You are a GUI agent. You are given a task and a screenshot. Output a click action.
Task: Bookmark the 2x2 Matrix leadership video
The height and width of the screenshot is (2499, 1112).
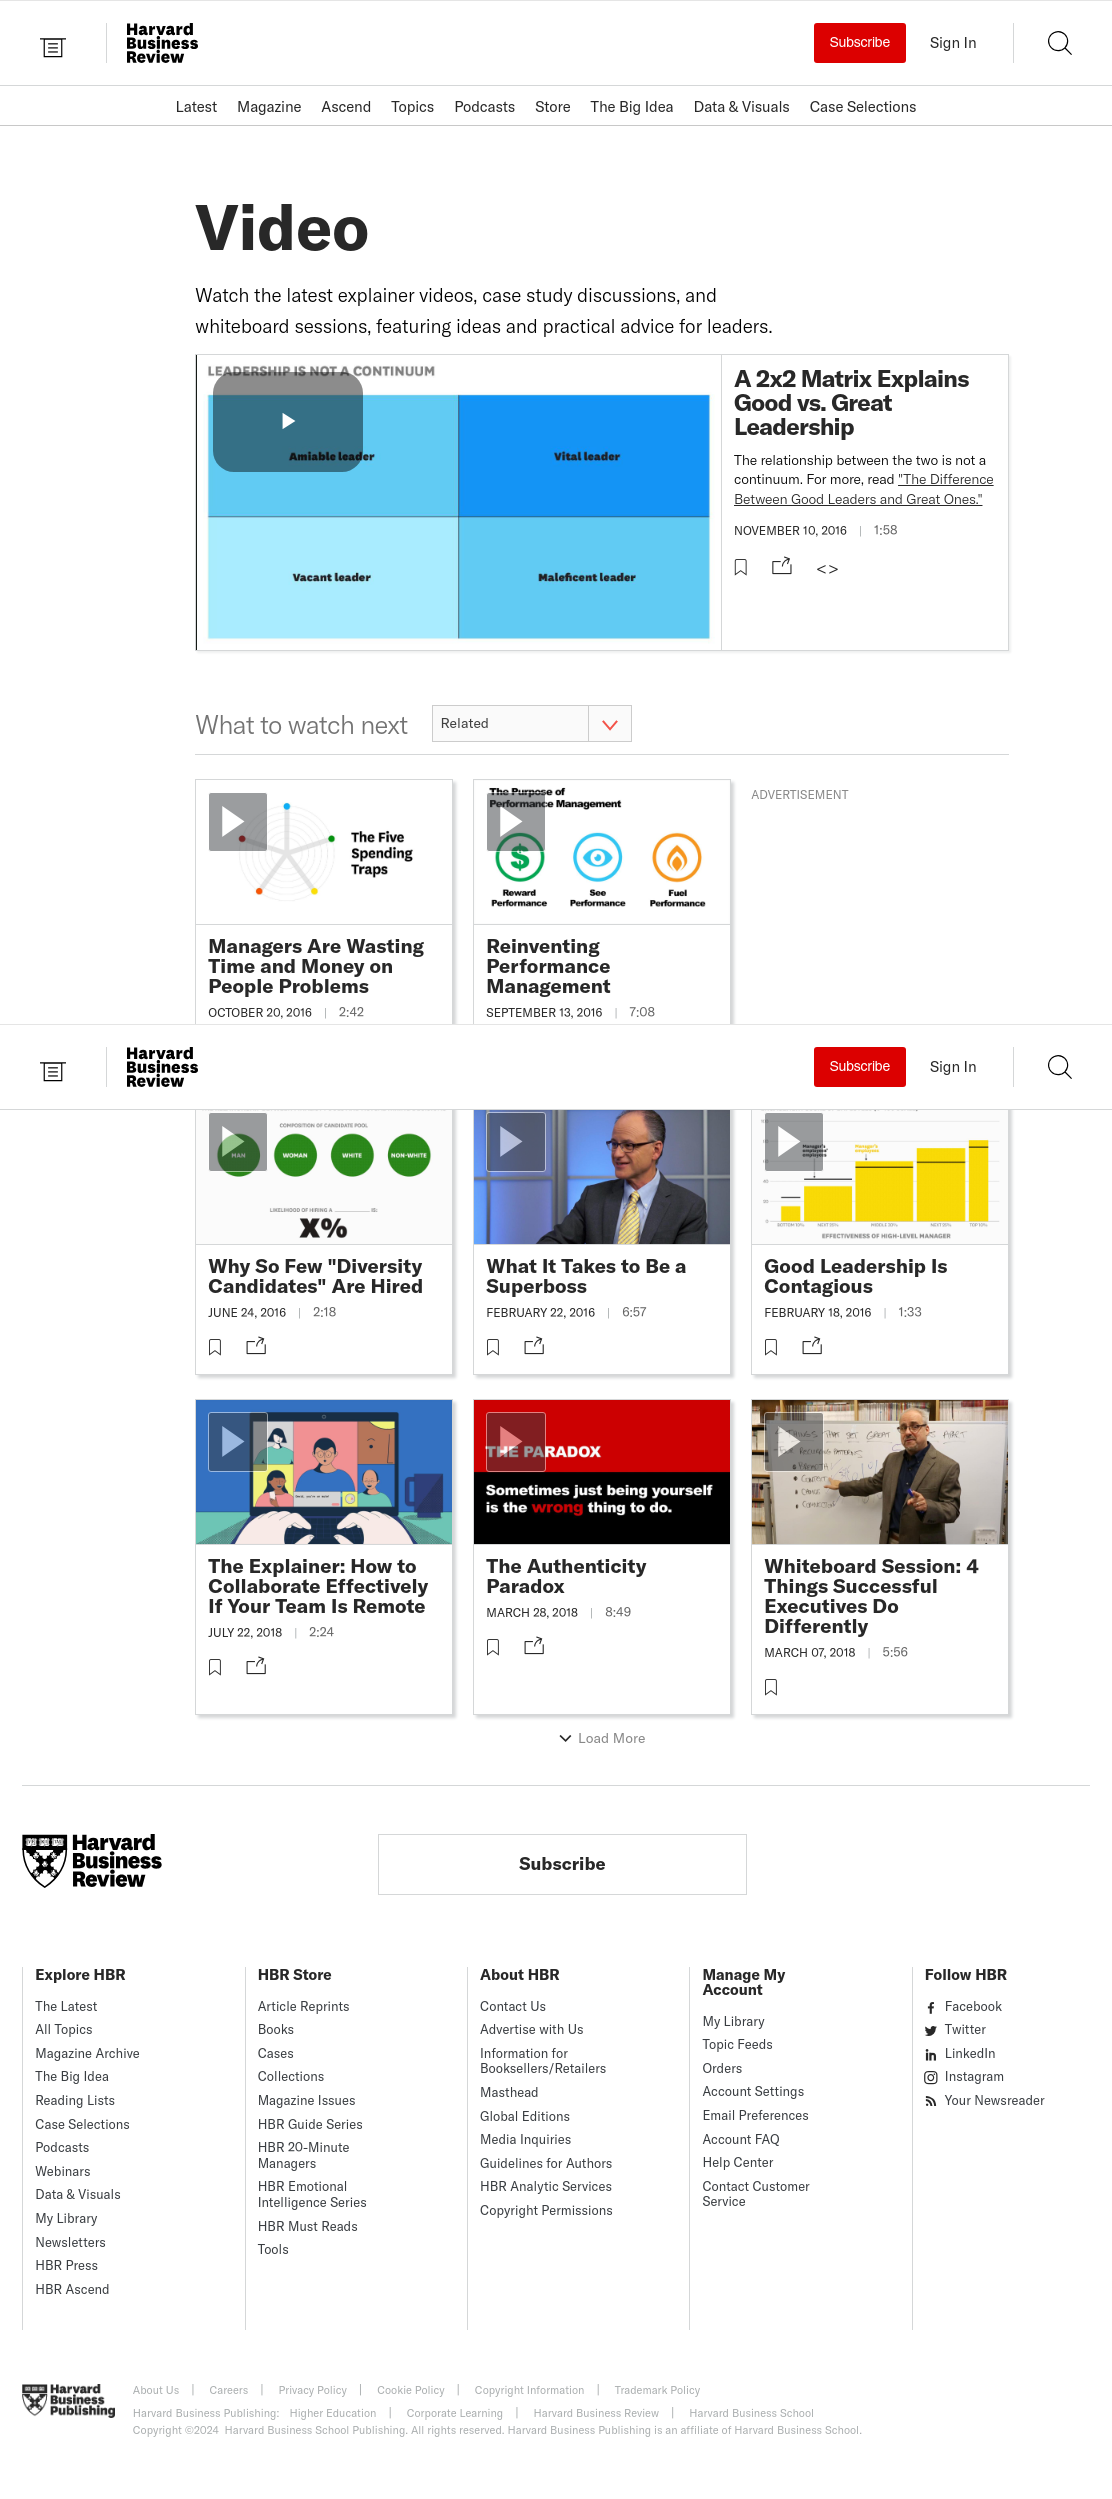tap(741, 567)
